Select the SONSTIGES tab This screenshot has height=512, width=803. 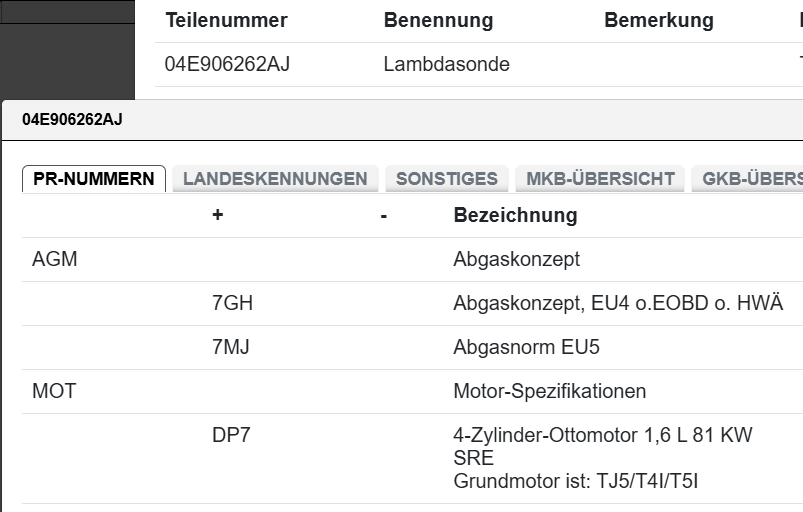tap(447, 179)
